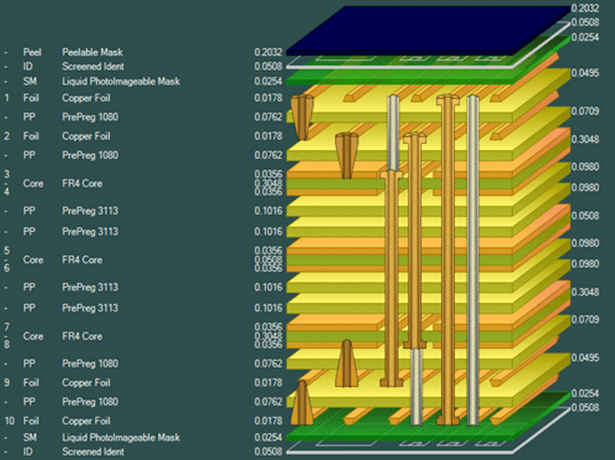Viewport: 615px width, 460px height.
Task: Select Copper Foil description on layer 1 row
Action: [86, 98]
